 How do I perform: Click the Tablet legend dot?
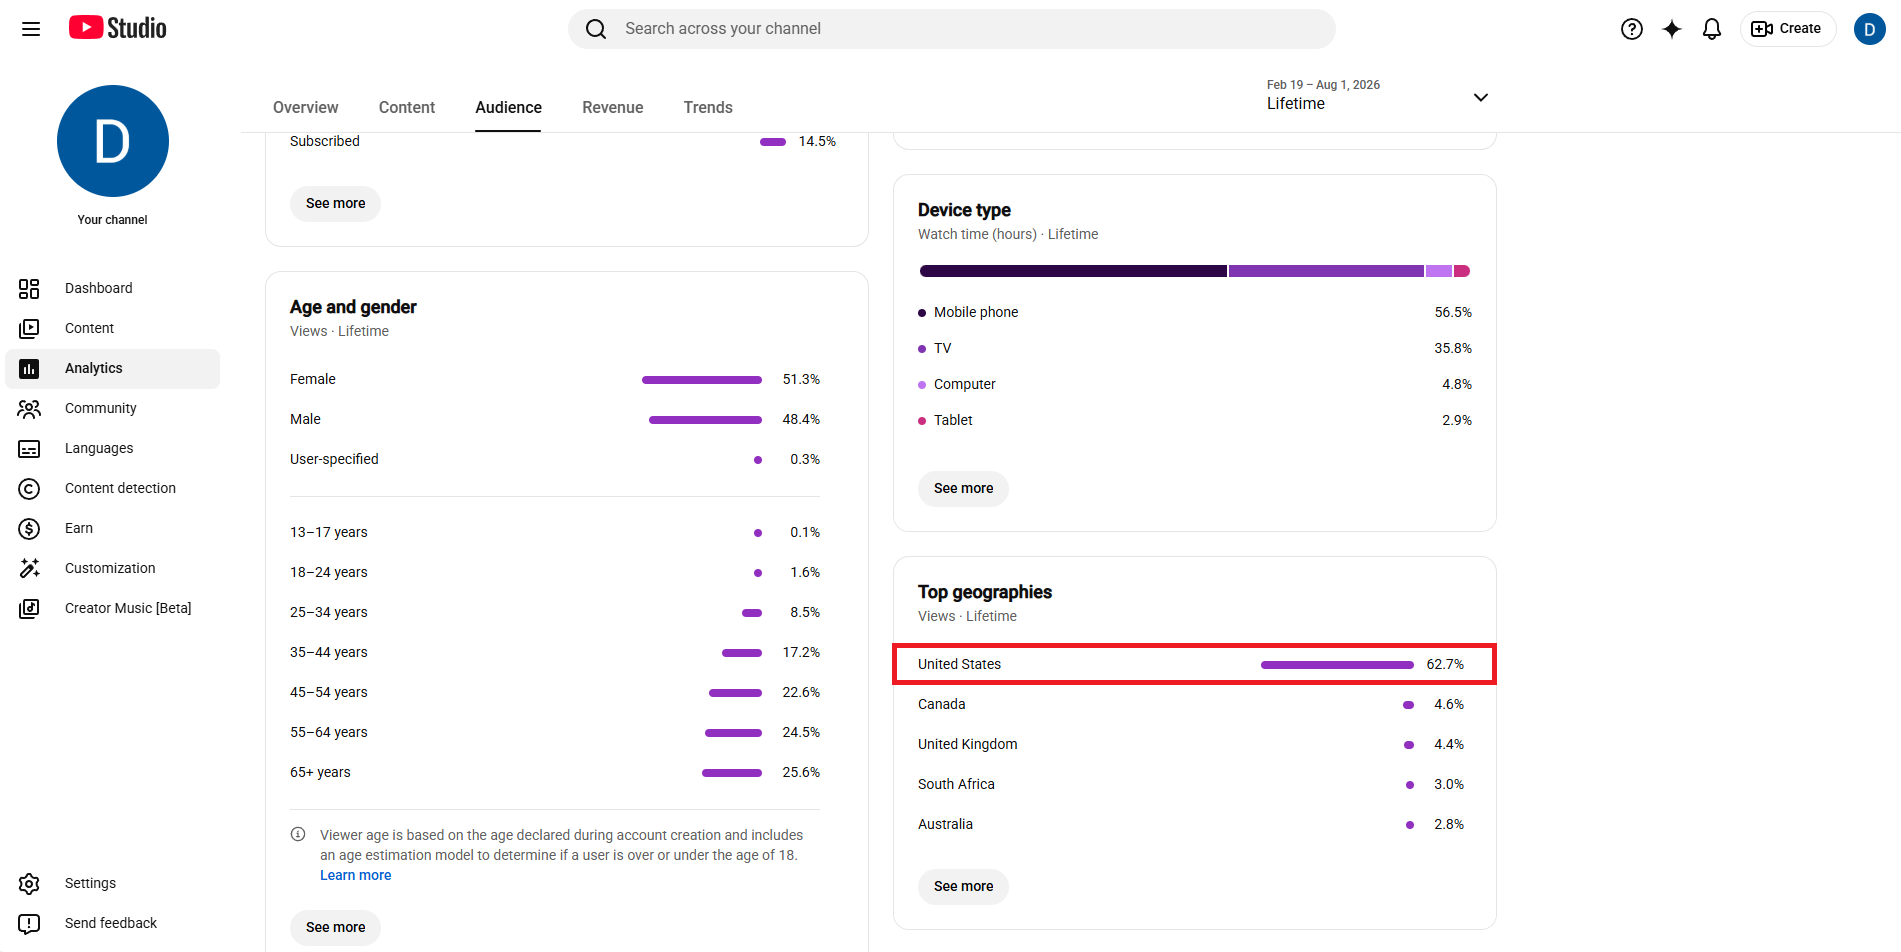[922, 421]
